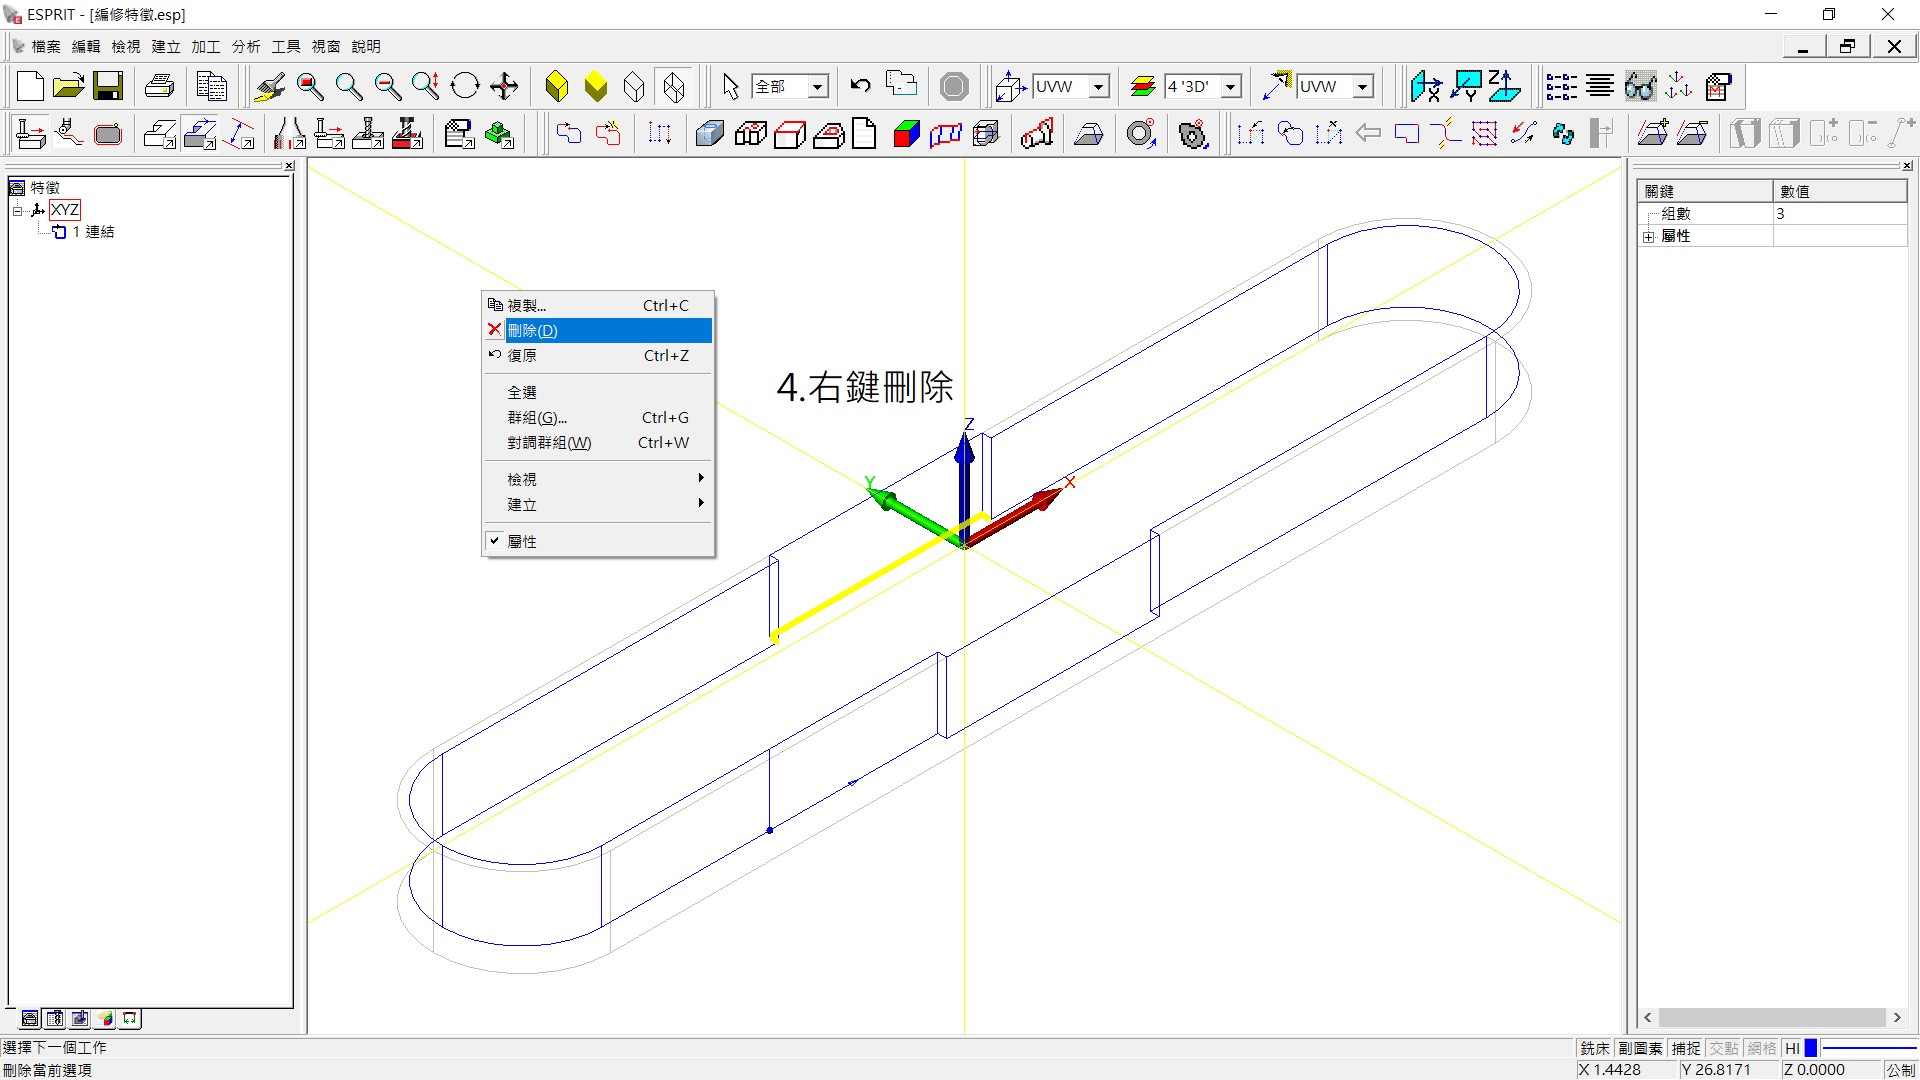Screen dimensions: 1920x1080
Task: Expand the 屬性 row in property panel
Action: (x=1649, y=237)
